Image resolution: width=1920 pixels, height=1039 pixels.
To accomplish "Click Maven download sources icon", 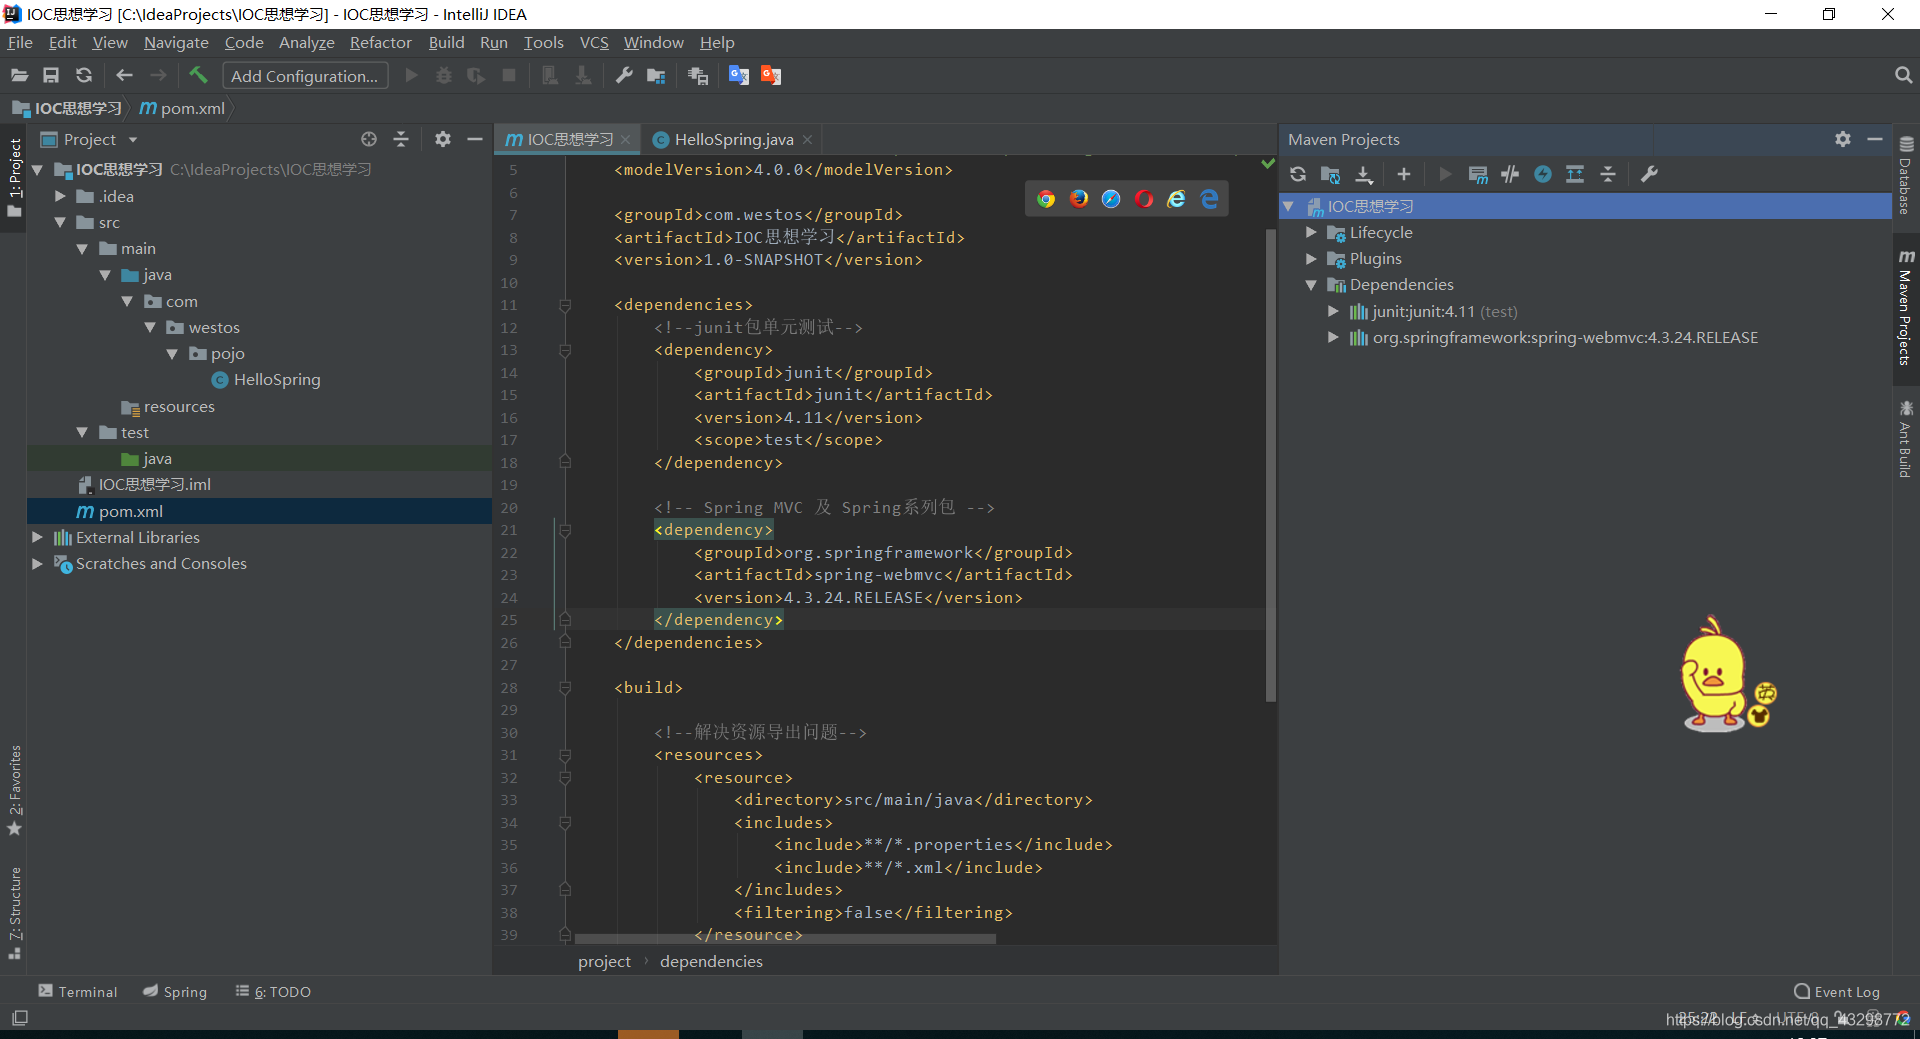I will (x=1364, y=174).
